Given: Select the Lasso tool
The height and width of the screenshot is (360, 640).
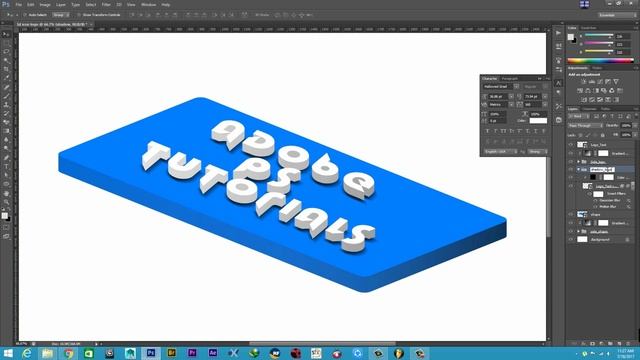Looking at the screenshot, I should (6, 52).
